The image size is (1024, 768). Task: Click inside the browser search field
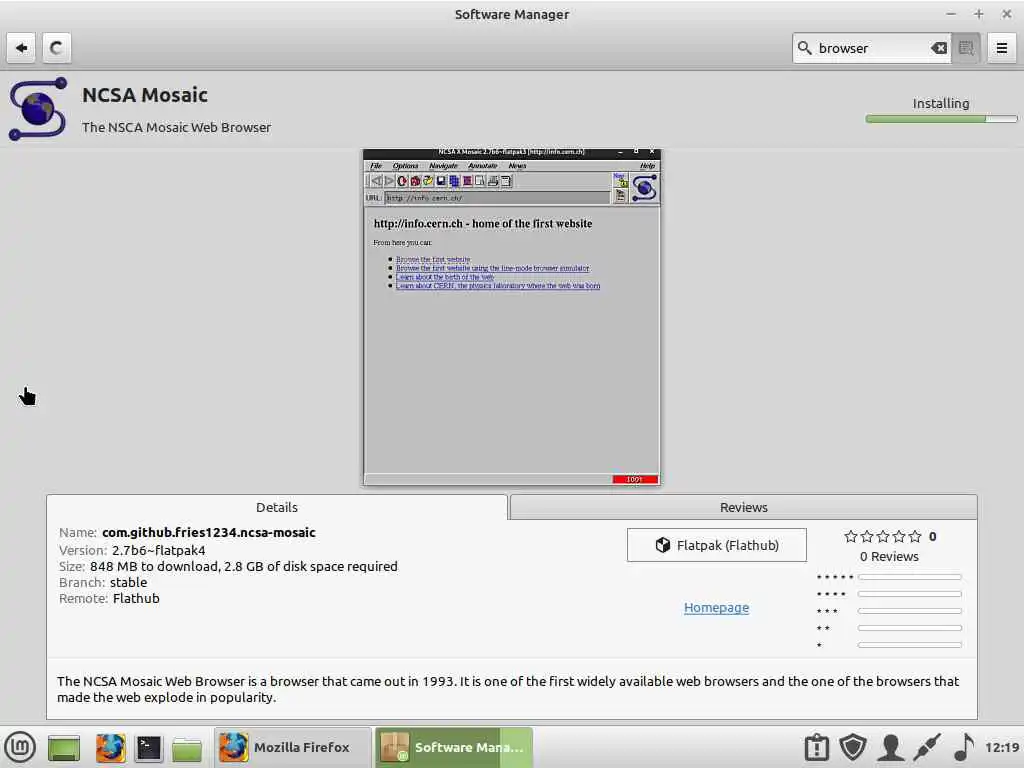tap(872, 48)
